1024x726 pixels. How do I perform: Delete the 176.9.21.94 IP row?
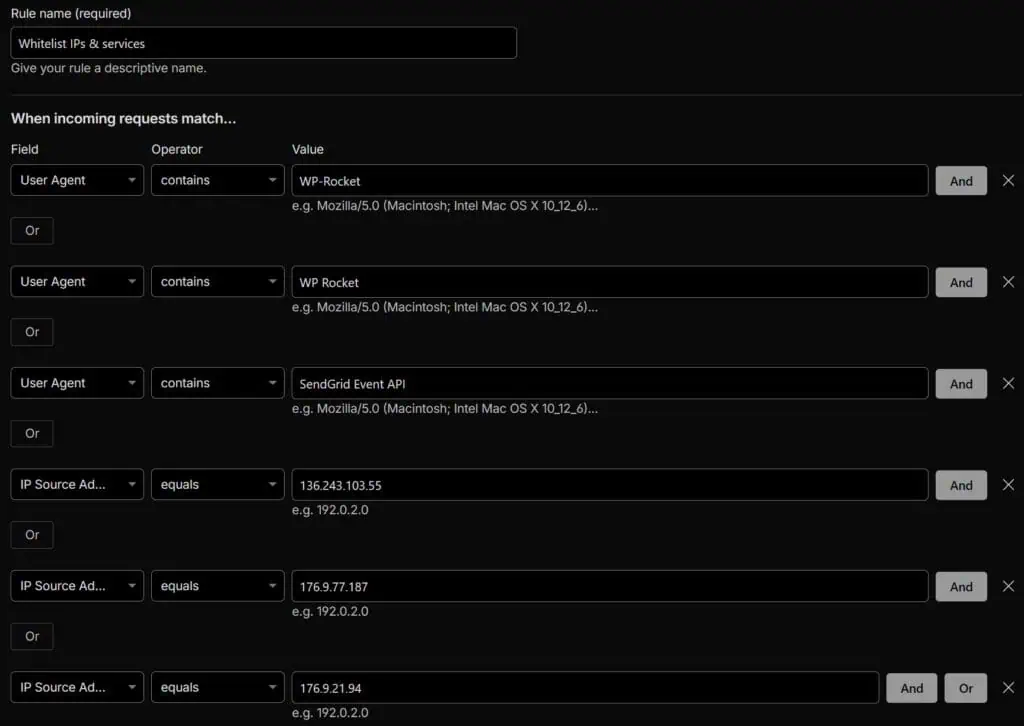[1008, 688]
